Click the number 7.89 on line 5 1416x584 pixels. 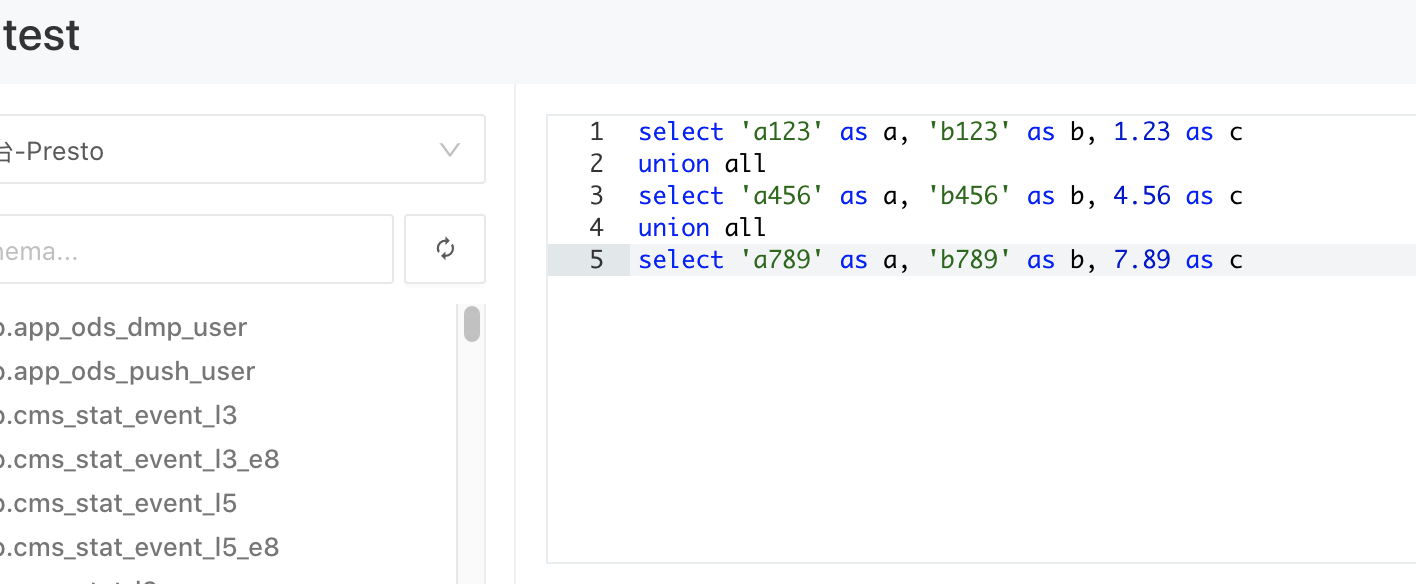coord(1141,259)
